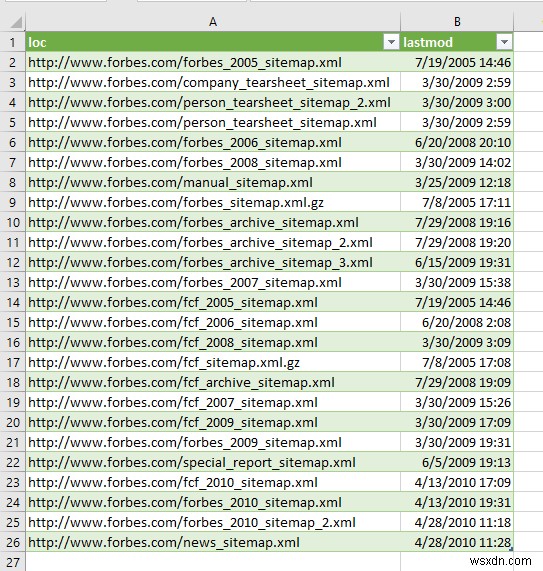Select column B header
The height and width of the screenshot is (571, 543).
(x=457, y=22)
